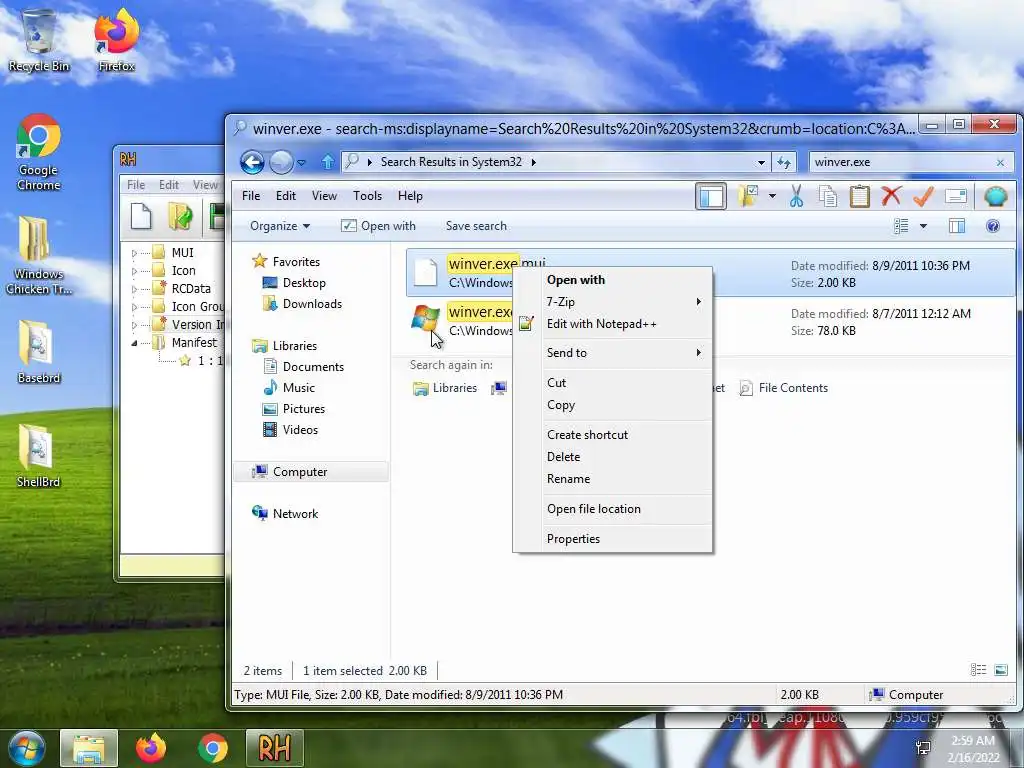Expand the MUI tree node in Resource Hacker
This screenshot has height=768, width=1024.
point(134,253)
